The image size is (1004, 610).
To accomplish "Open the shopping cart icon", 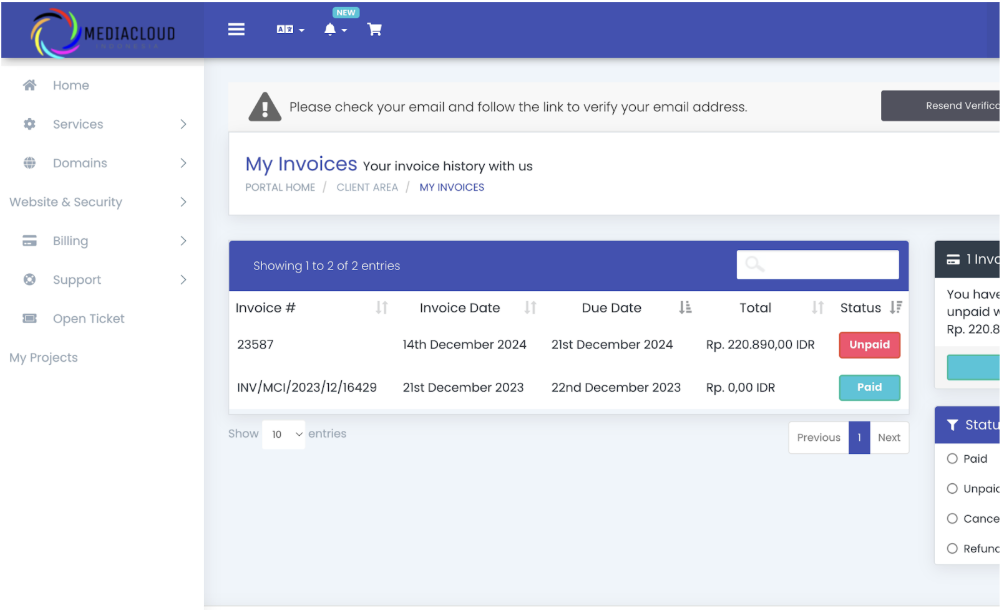I will click(375, 30).
